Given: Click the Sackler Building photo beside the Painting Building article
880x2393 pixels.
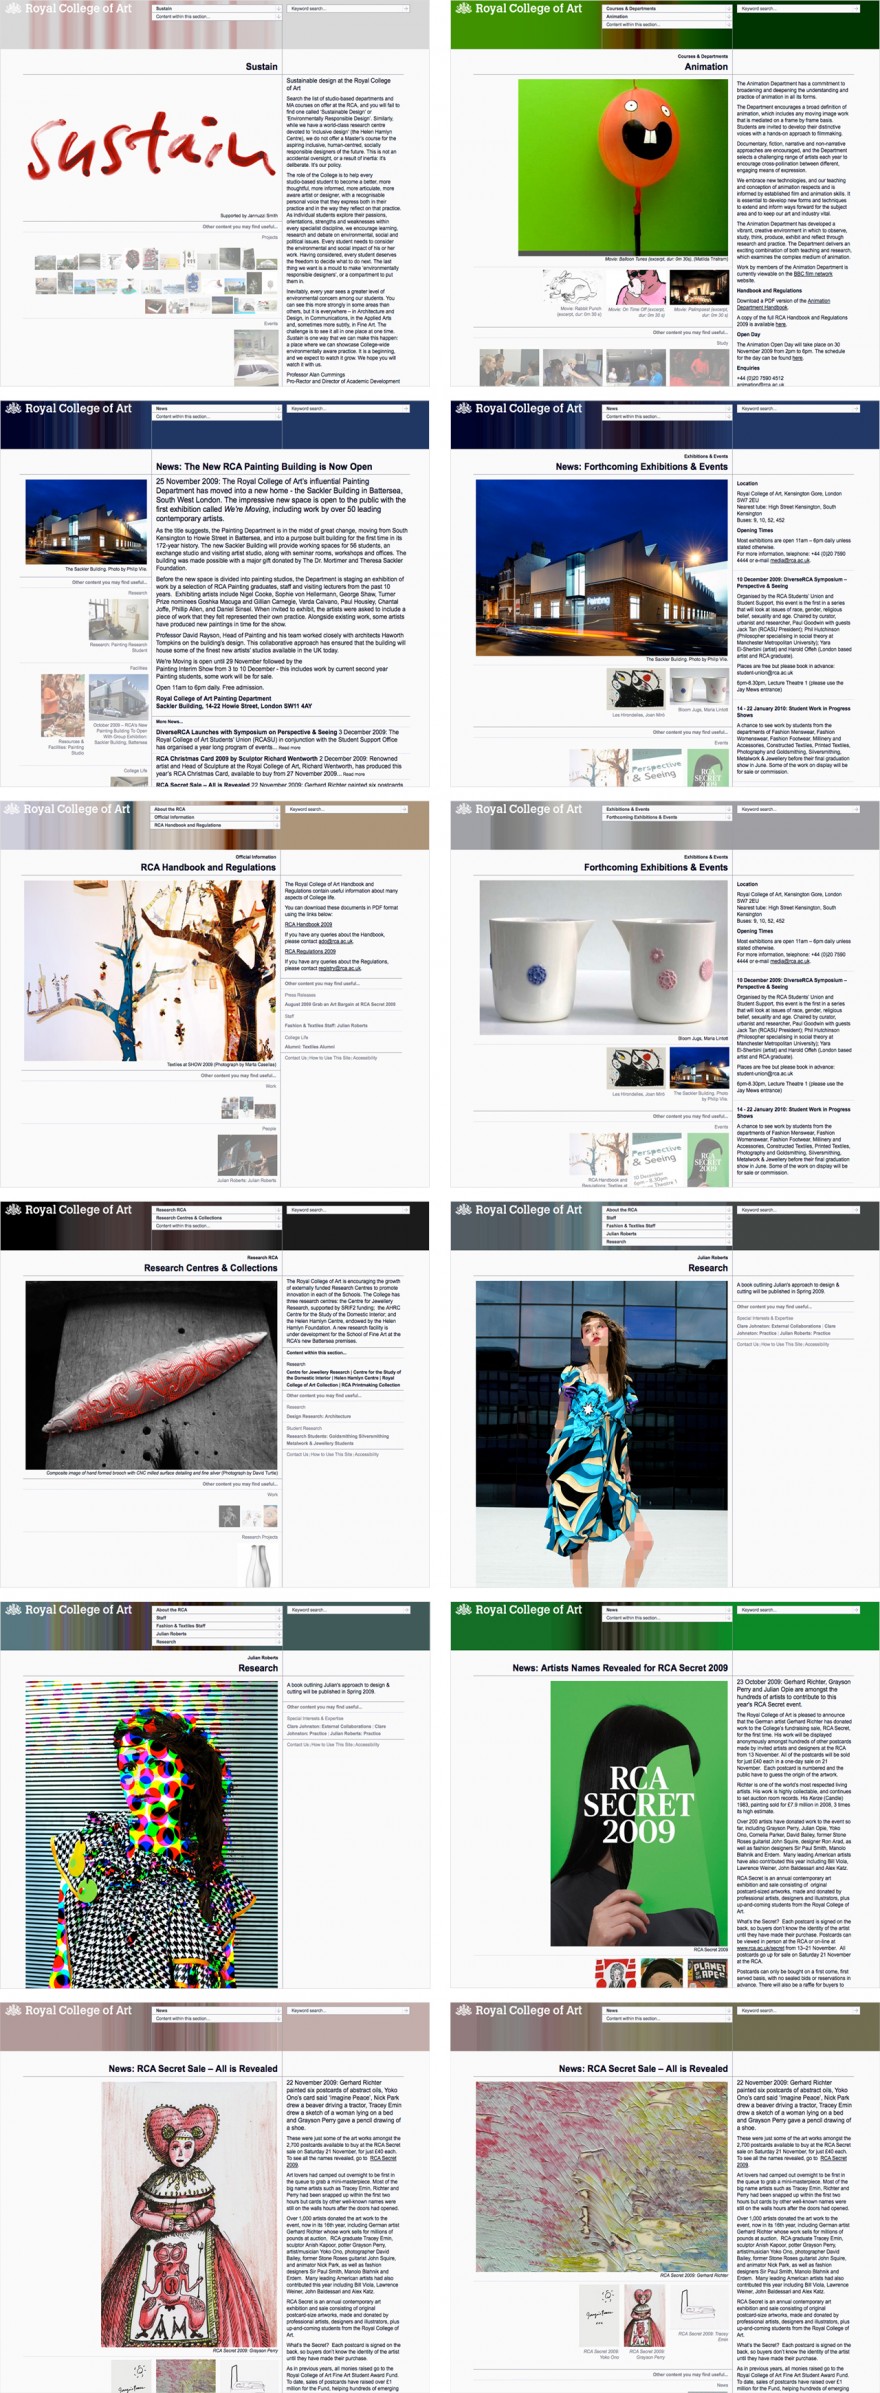Looking at the screenshot, I should pos(87,522).
